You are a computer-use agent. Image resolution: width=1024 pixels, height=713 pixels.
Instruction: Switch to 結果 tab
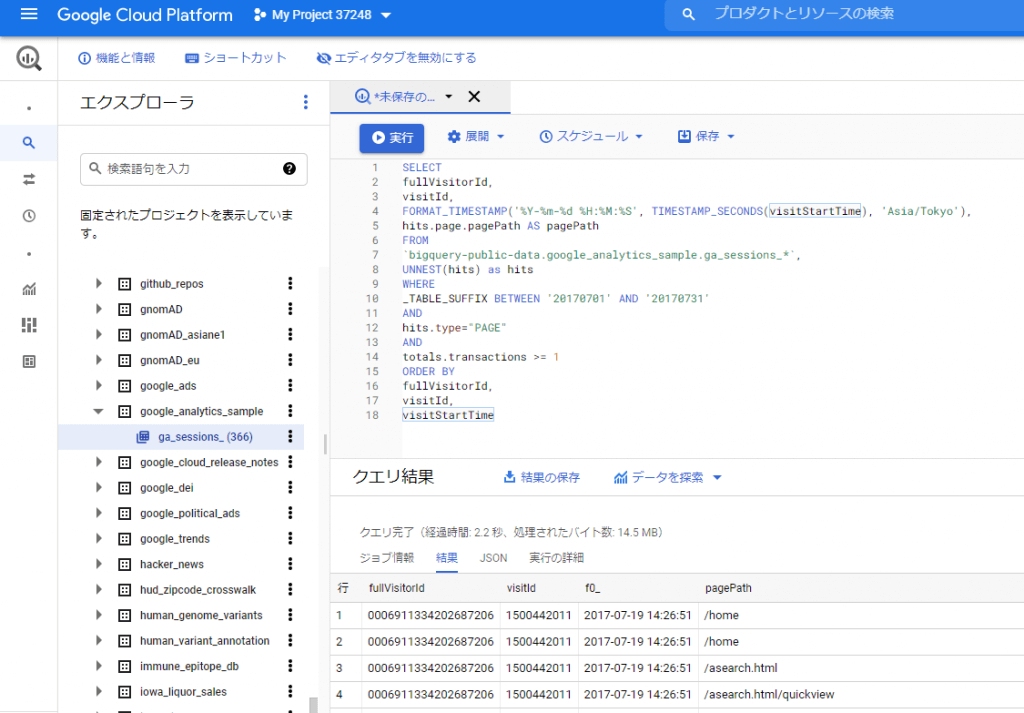(447, 558)
